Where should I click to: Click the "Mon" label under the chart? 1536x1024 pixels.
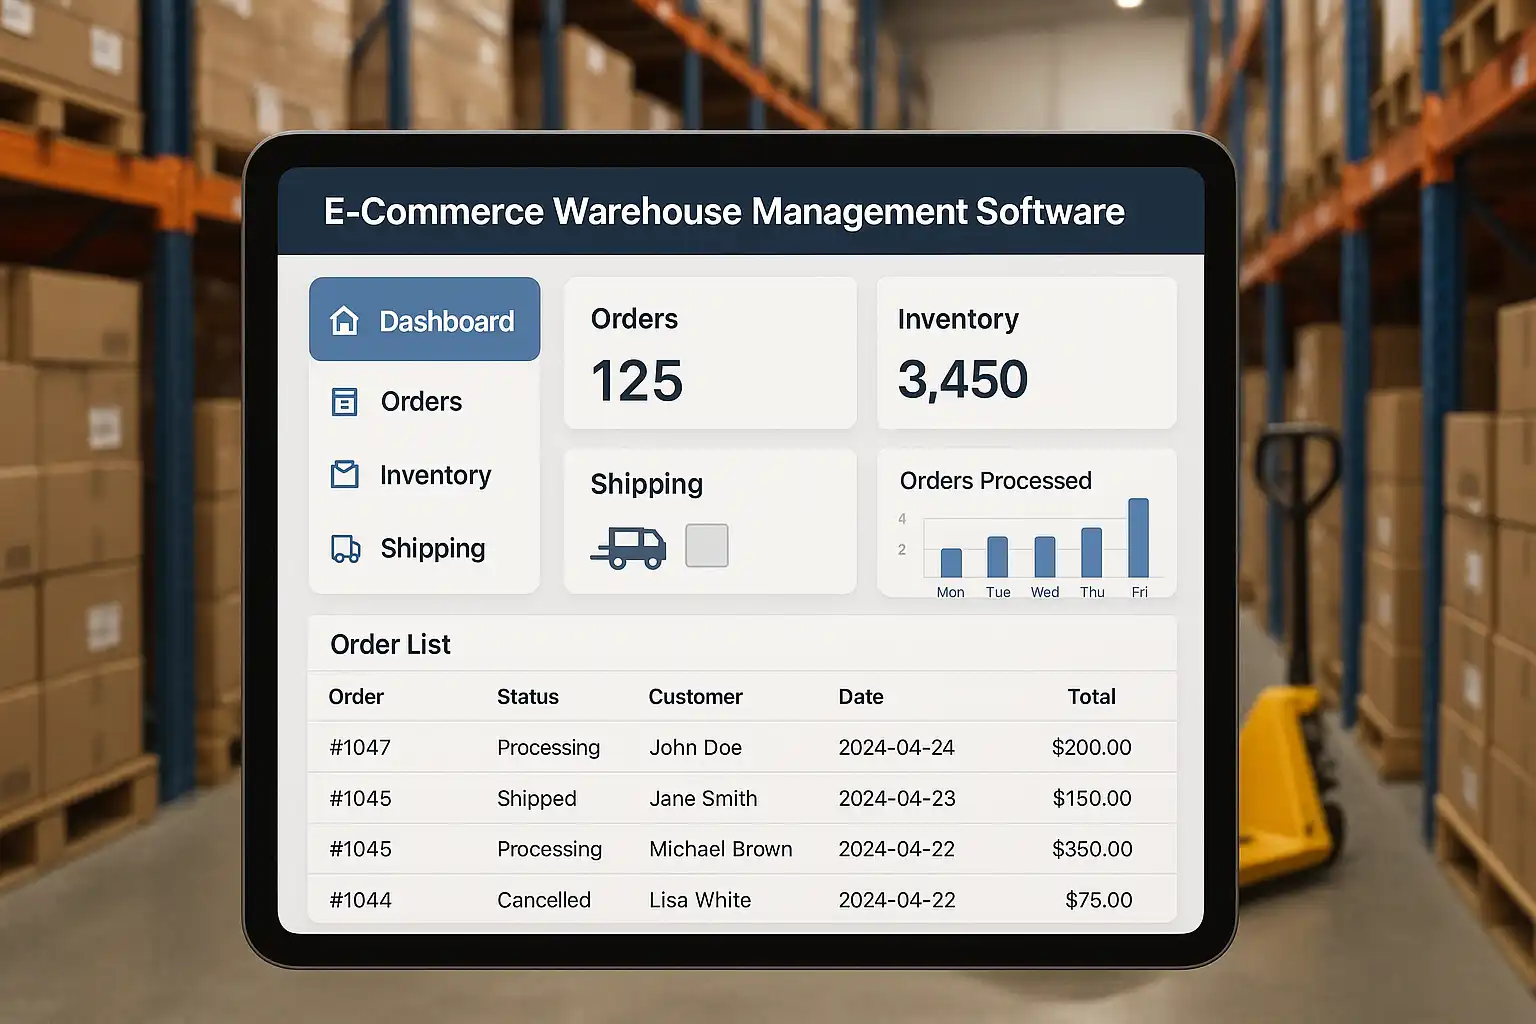[x=950, y=592]
